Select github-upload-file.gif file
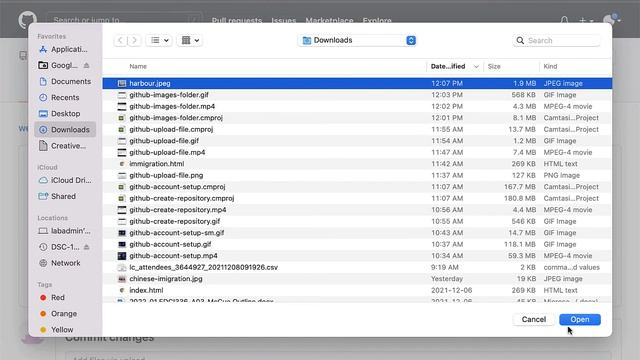This screenshot has height=360, width=640. click(x=357, y=140)
